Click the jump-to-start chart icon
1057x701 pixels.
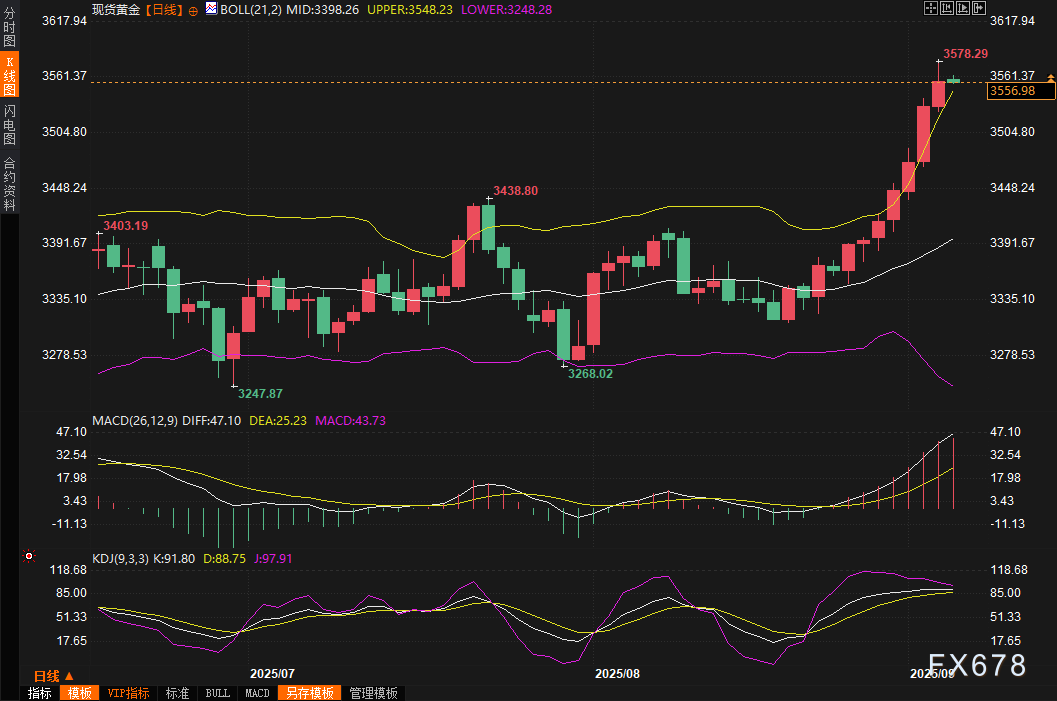(x=948, y=8)
